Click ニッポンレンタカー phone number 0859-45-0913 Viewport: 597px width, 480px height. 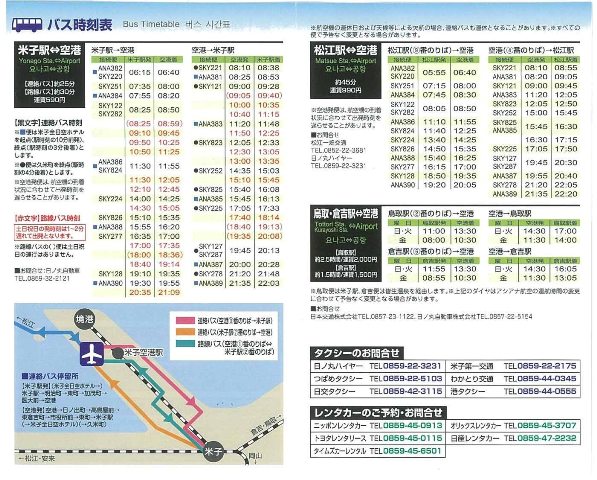click(x=413, y=426)
